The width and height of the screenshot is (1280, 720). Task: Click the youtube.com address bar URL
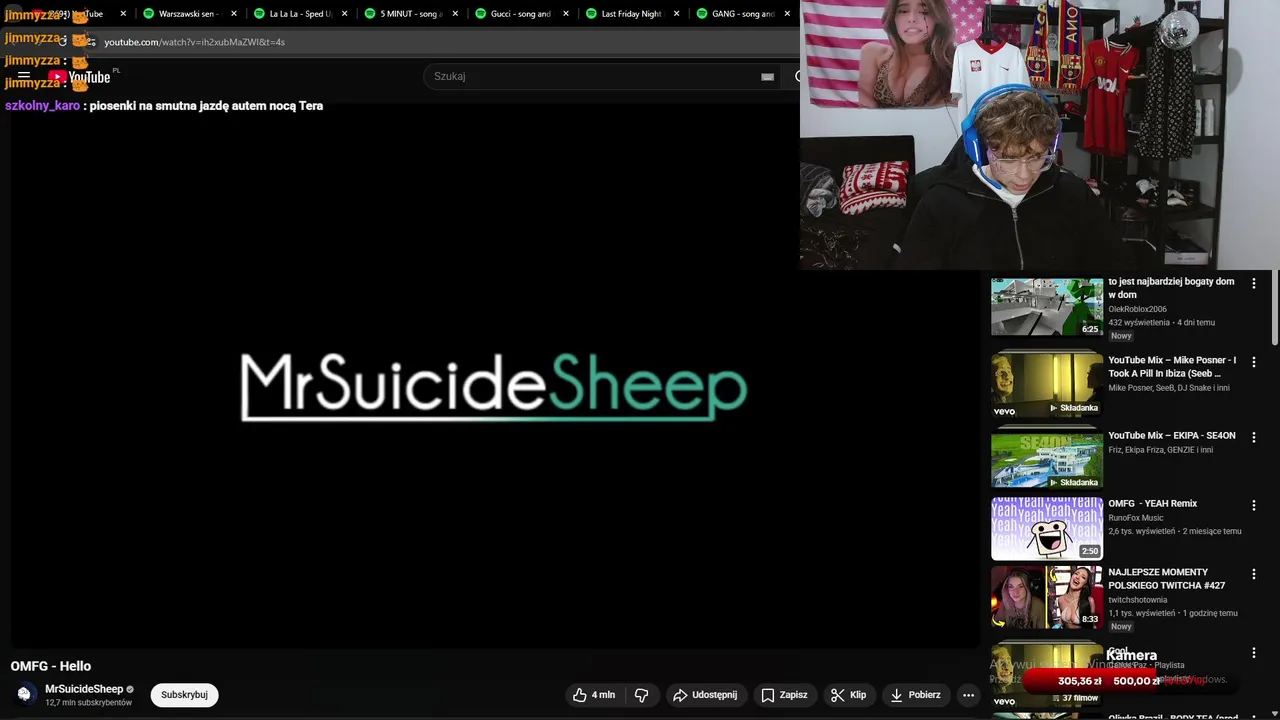tap(194, 42)
